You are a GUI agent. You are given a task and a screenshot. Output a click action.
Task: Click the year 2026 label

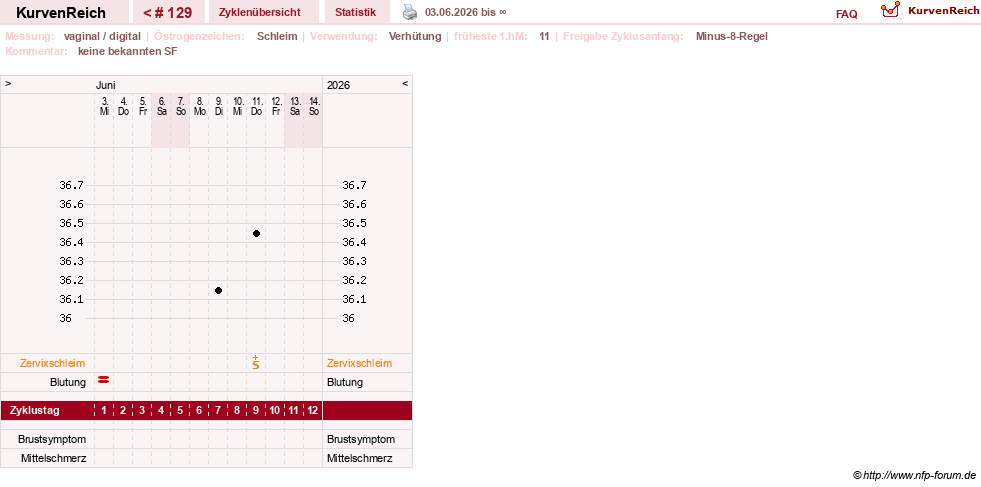pyautogui.click(x=338, y=85)
